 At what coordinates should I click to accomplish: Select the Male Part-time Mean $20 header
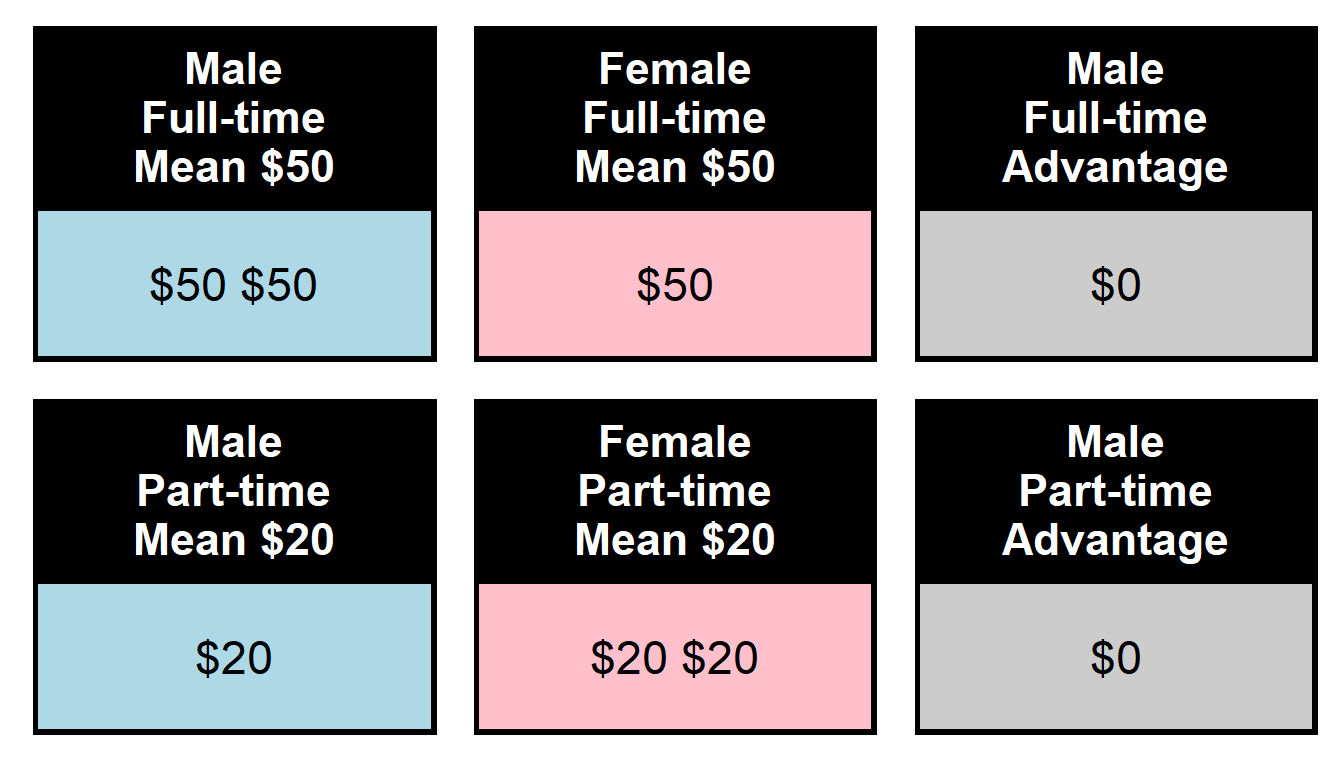point(234,491)
